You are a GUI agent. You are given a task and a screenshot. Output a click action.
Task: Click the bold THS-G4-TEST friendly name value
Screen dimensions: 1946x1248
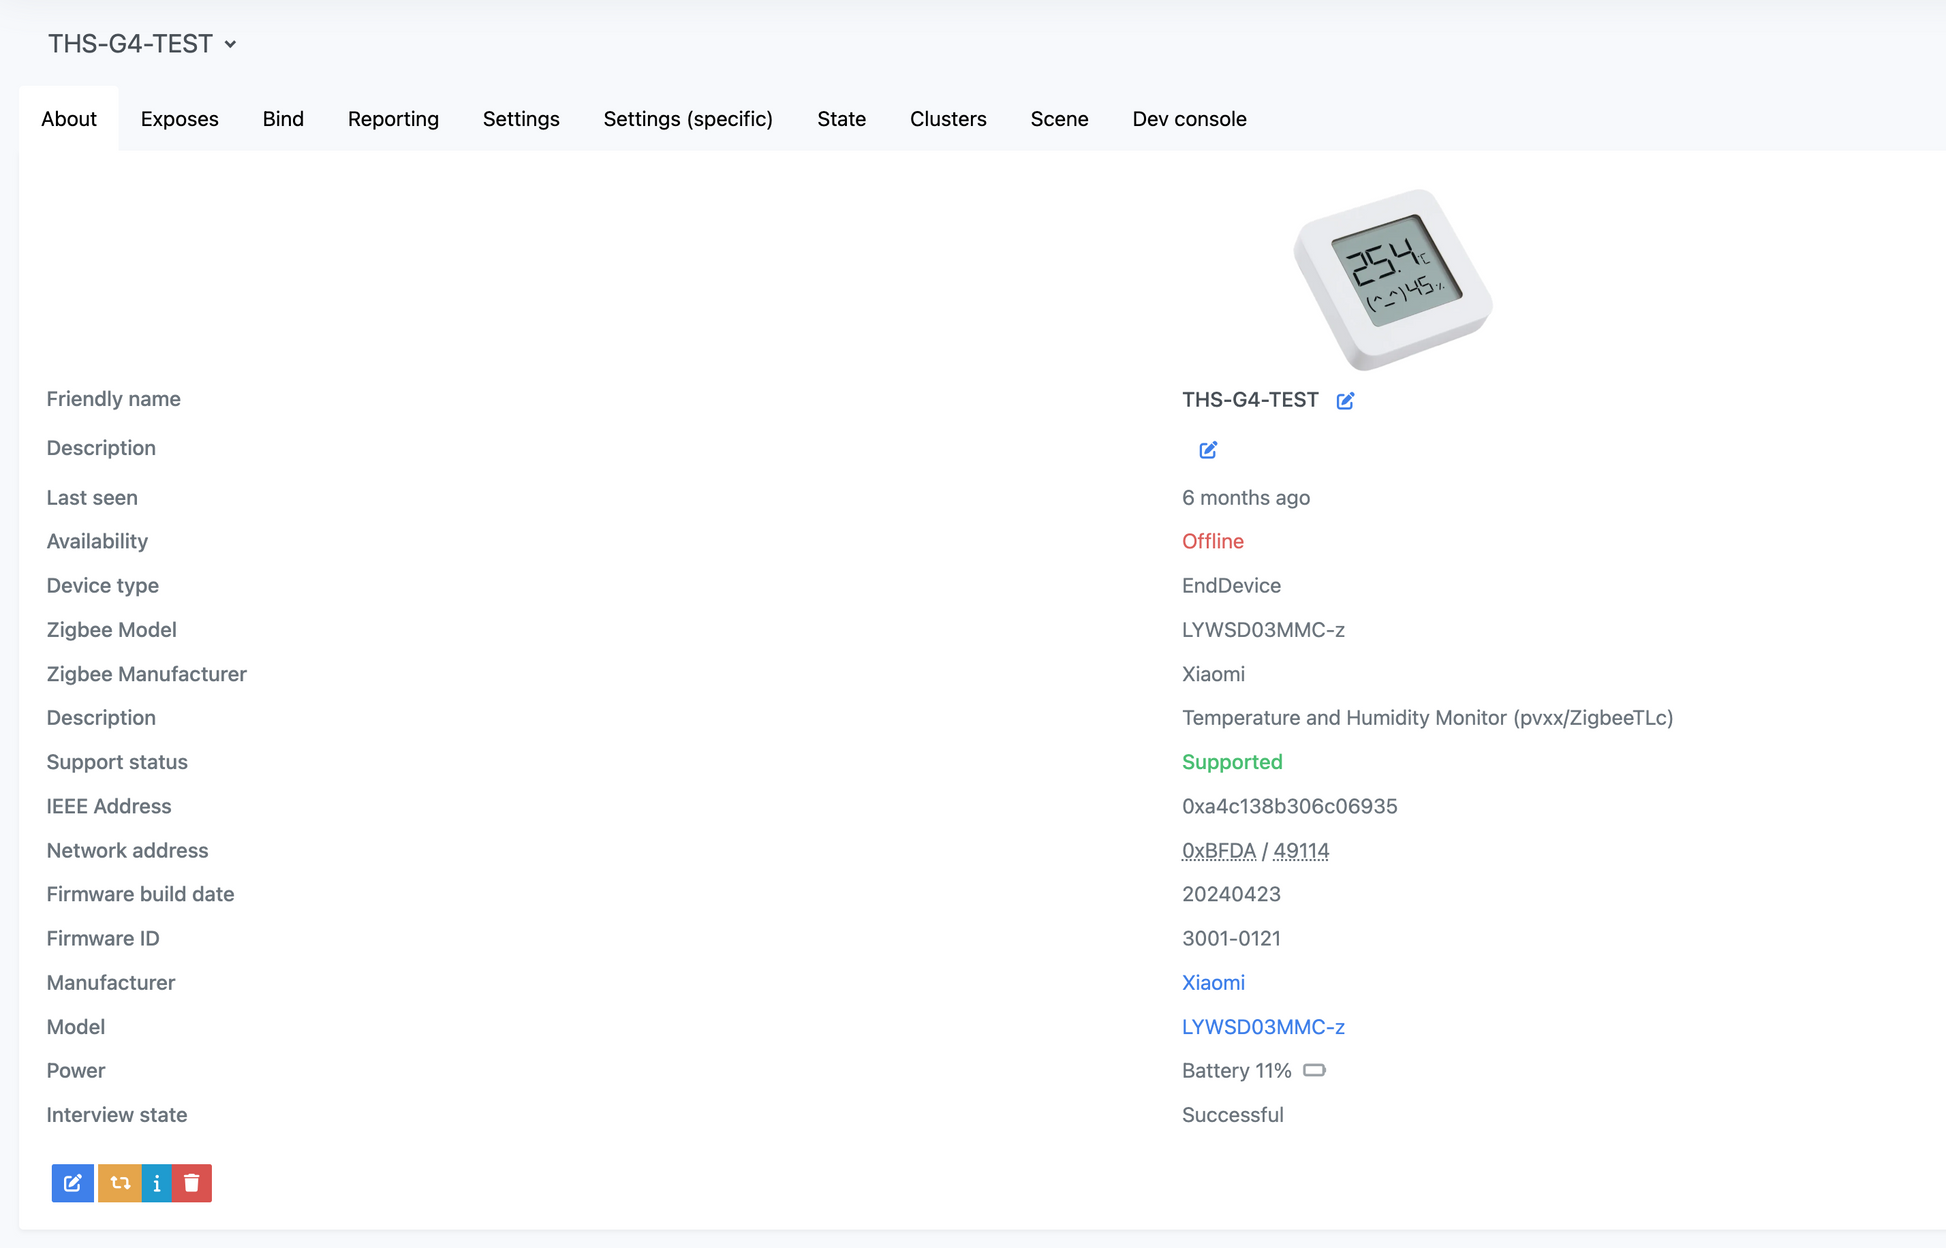[1250, 400]
